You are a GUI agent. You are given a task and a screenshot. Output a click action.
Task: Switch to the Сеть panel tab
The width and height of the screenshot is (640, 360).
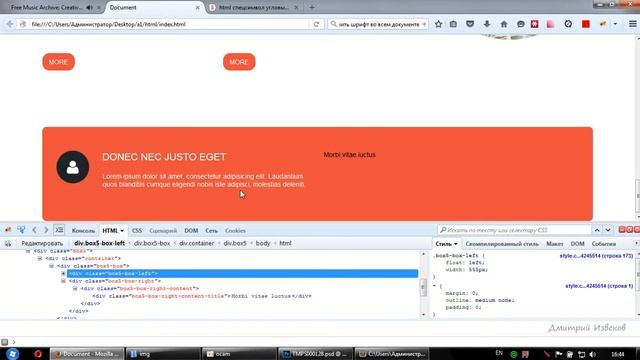[x=211, y=231]
